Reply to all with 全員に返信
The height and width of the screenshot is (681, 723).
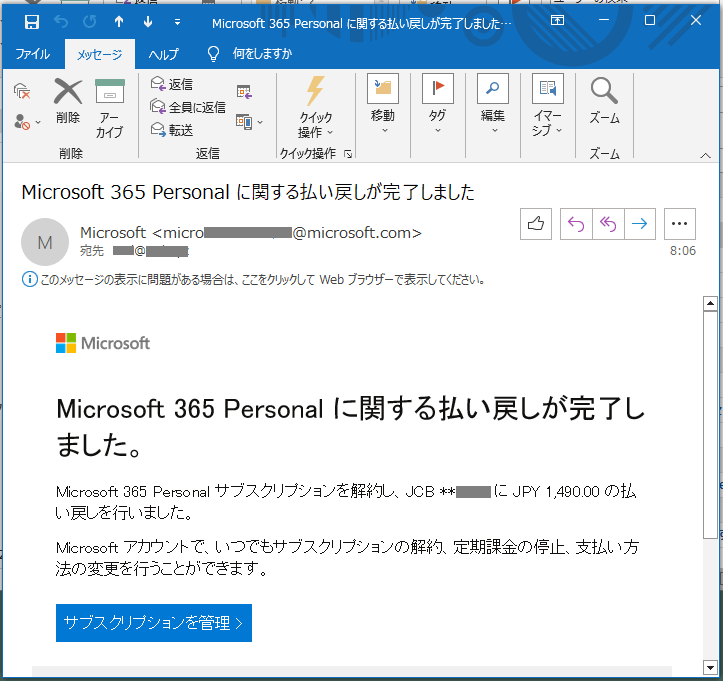[188, 107]
